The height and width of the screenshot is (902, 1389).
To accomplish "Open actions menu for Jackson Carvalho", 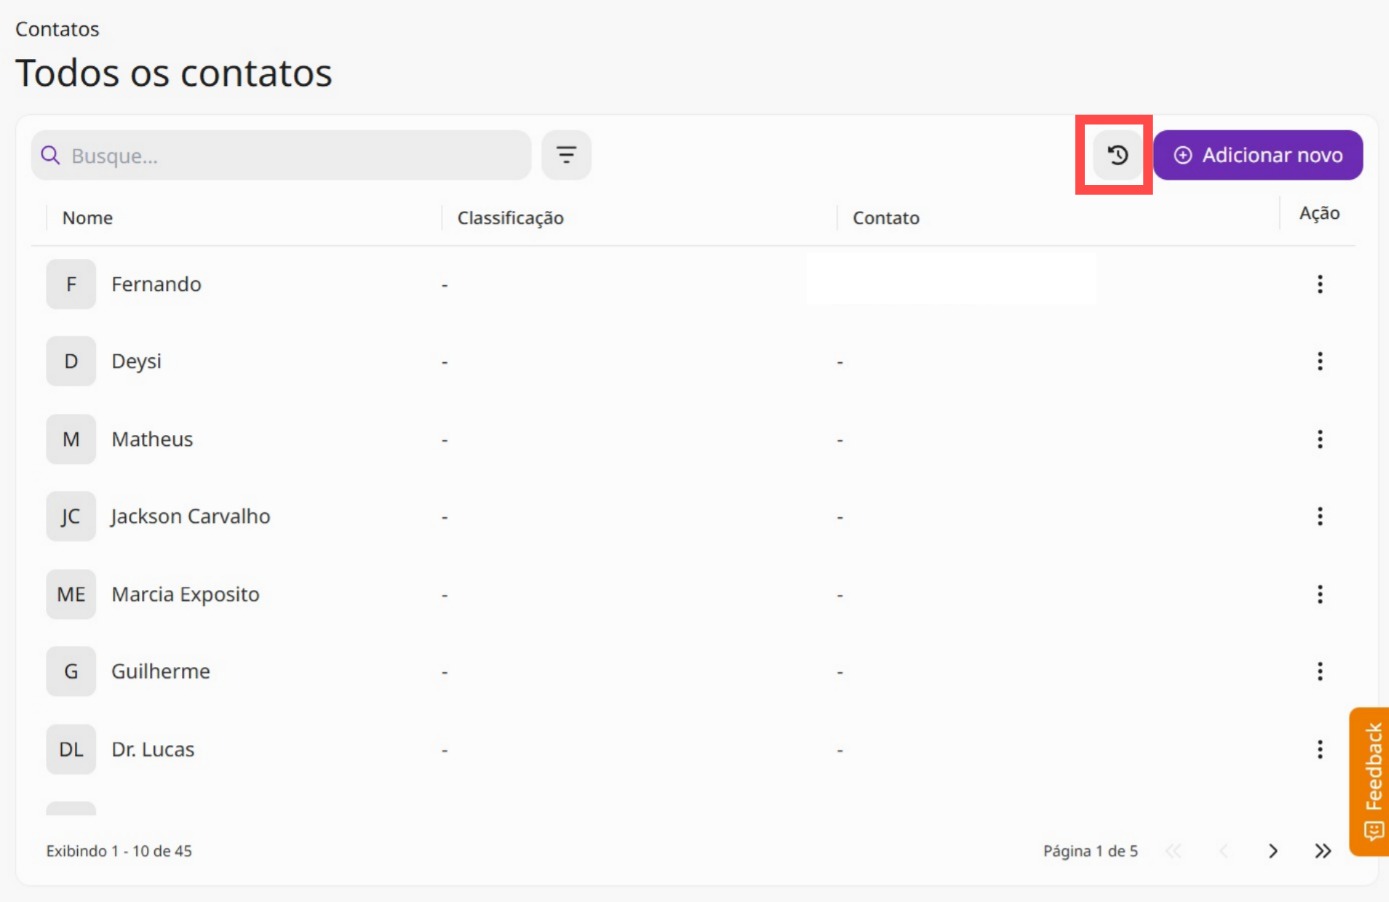I will coord(1320,516).
